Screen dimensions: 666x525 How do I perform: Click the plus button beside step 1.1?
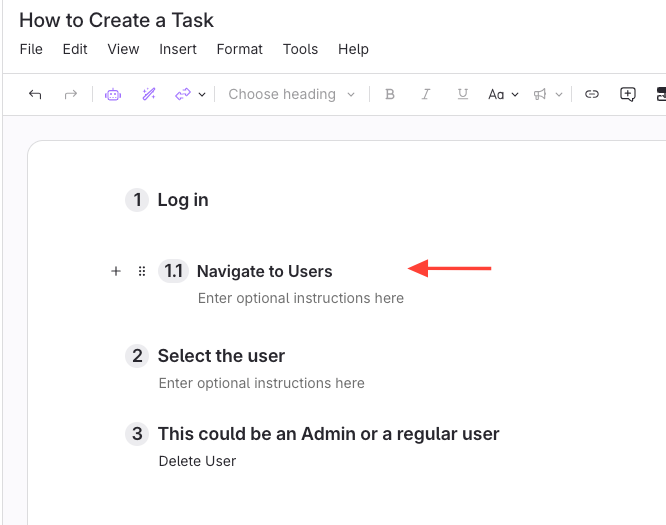[x=116, y=271]
